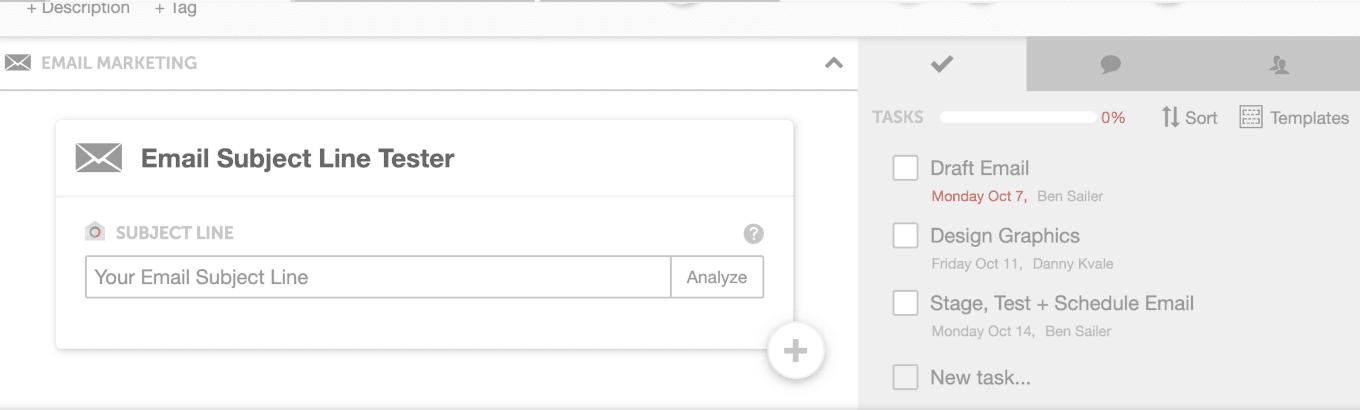Click the Templates grid icon

pyautogui.click(x=1251, y=117)
